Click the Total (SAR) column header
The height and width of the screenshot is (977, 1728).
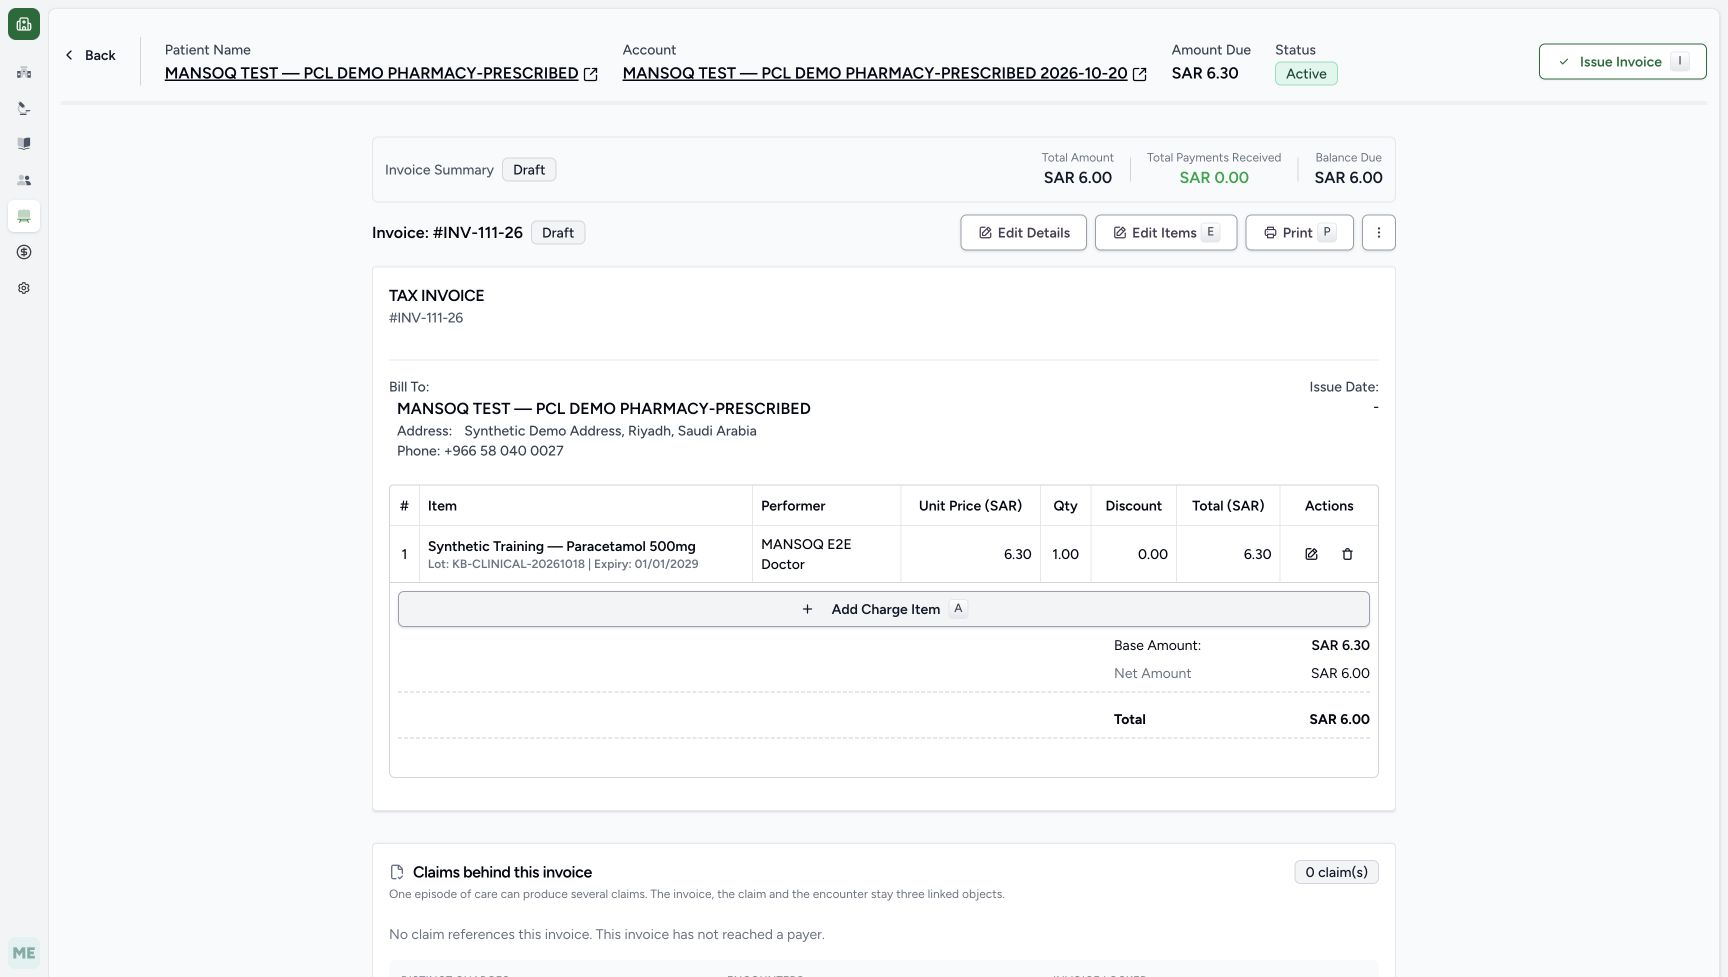tap(1228, 506)
